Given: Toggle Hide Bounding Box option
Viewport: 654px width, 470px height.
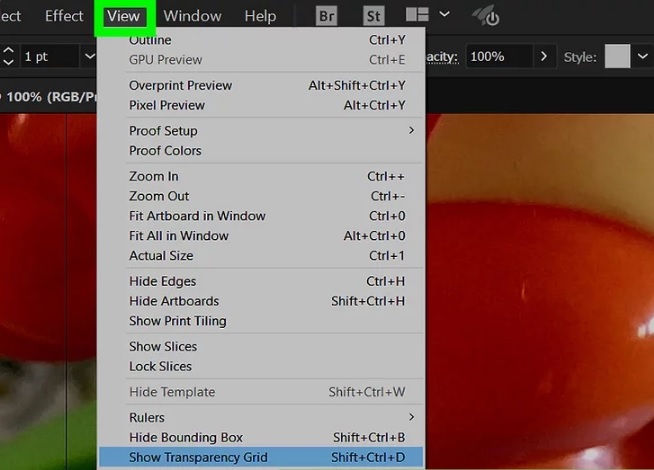Looking at the screenshot, I should point(262,437).
